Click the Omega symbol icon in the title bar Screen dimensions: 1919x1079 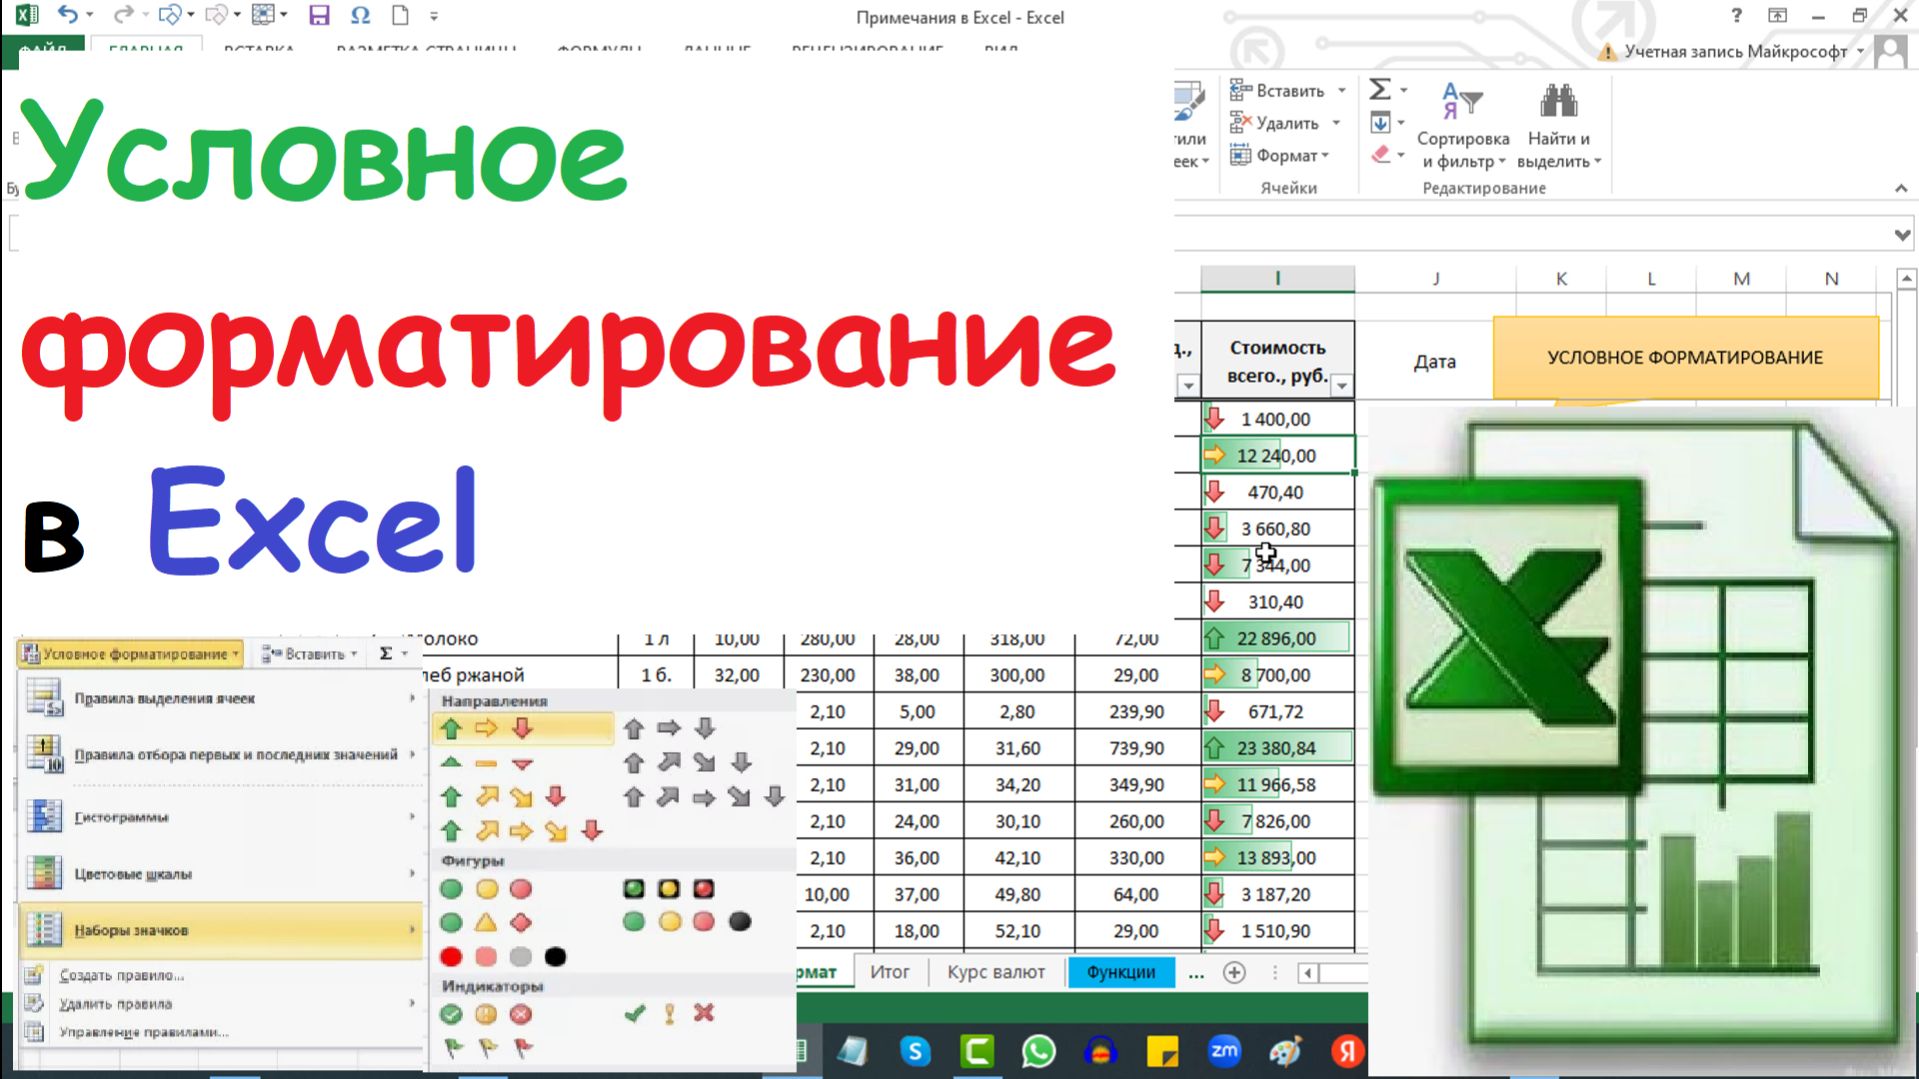[x=360, y=15]
